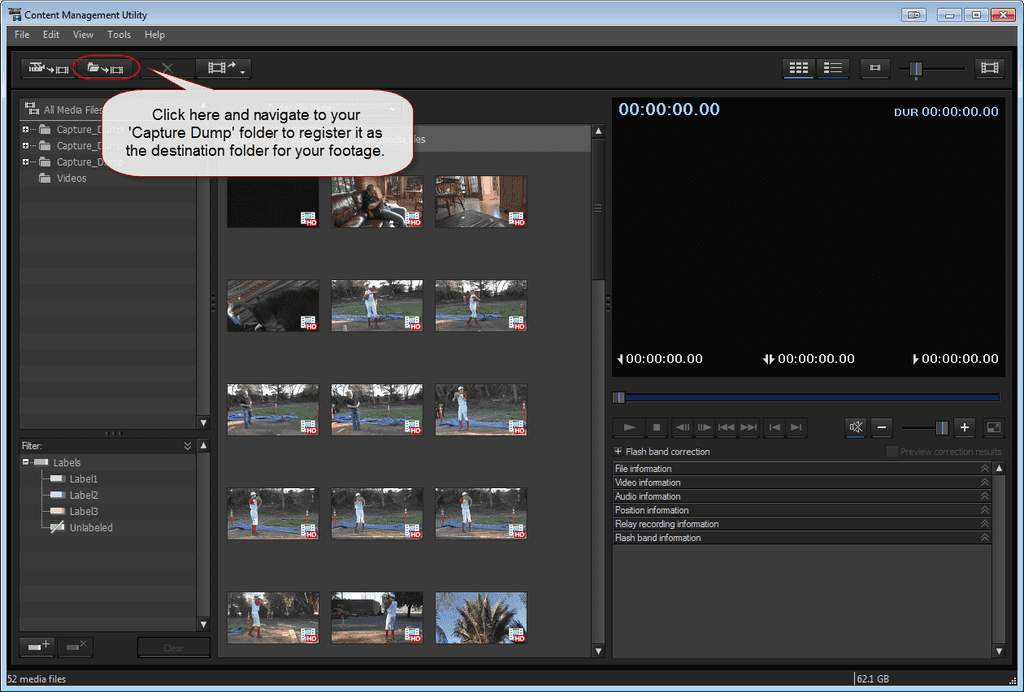The height and width of the screenshot is (692, 1024).
Task: Expand the File information section
Action: click(x=984, y=469)
